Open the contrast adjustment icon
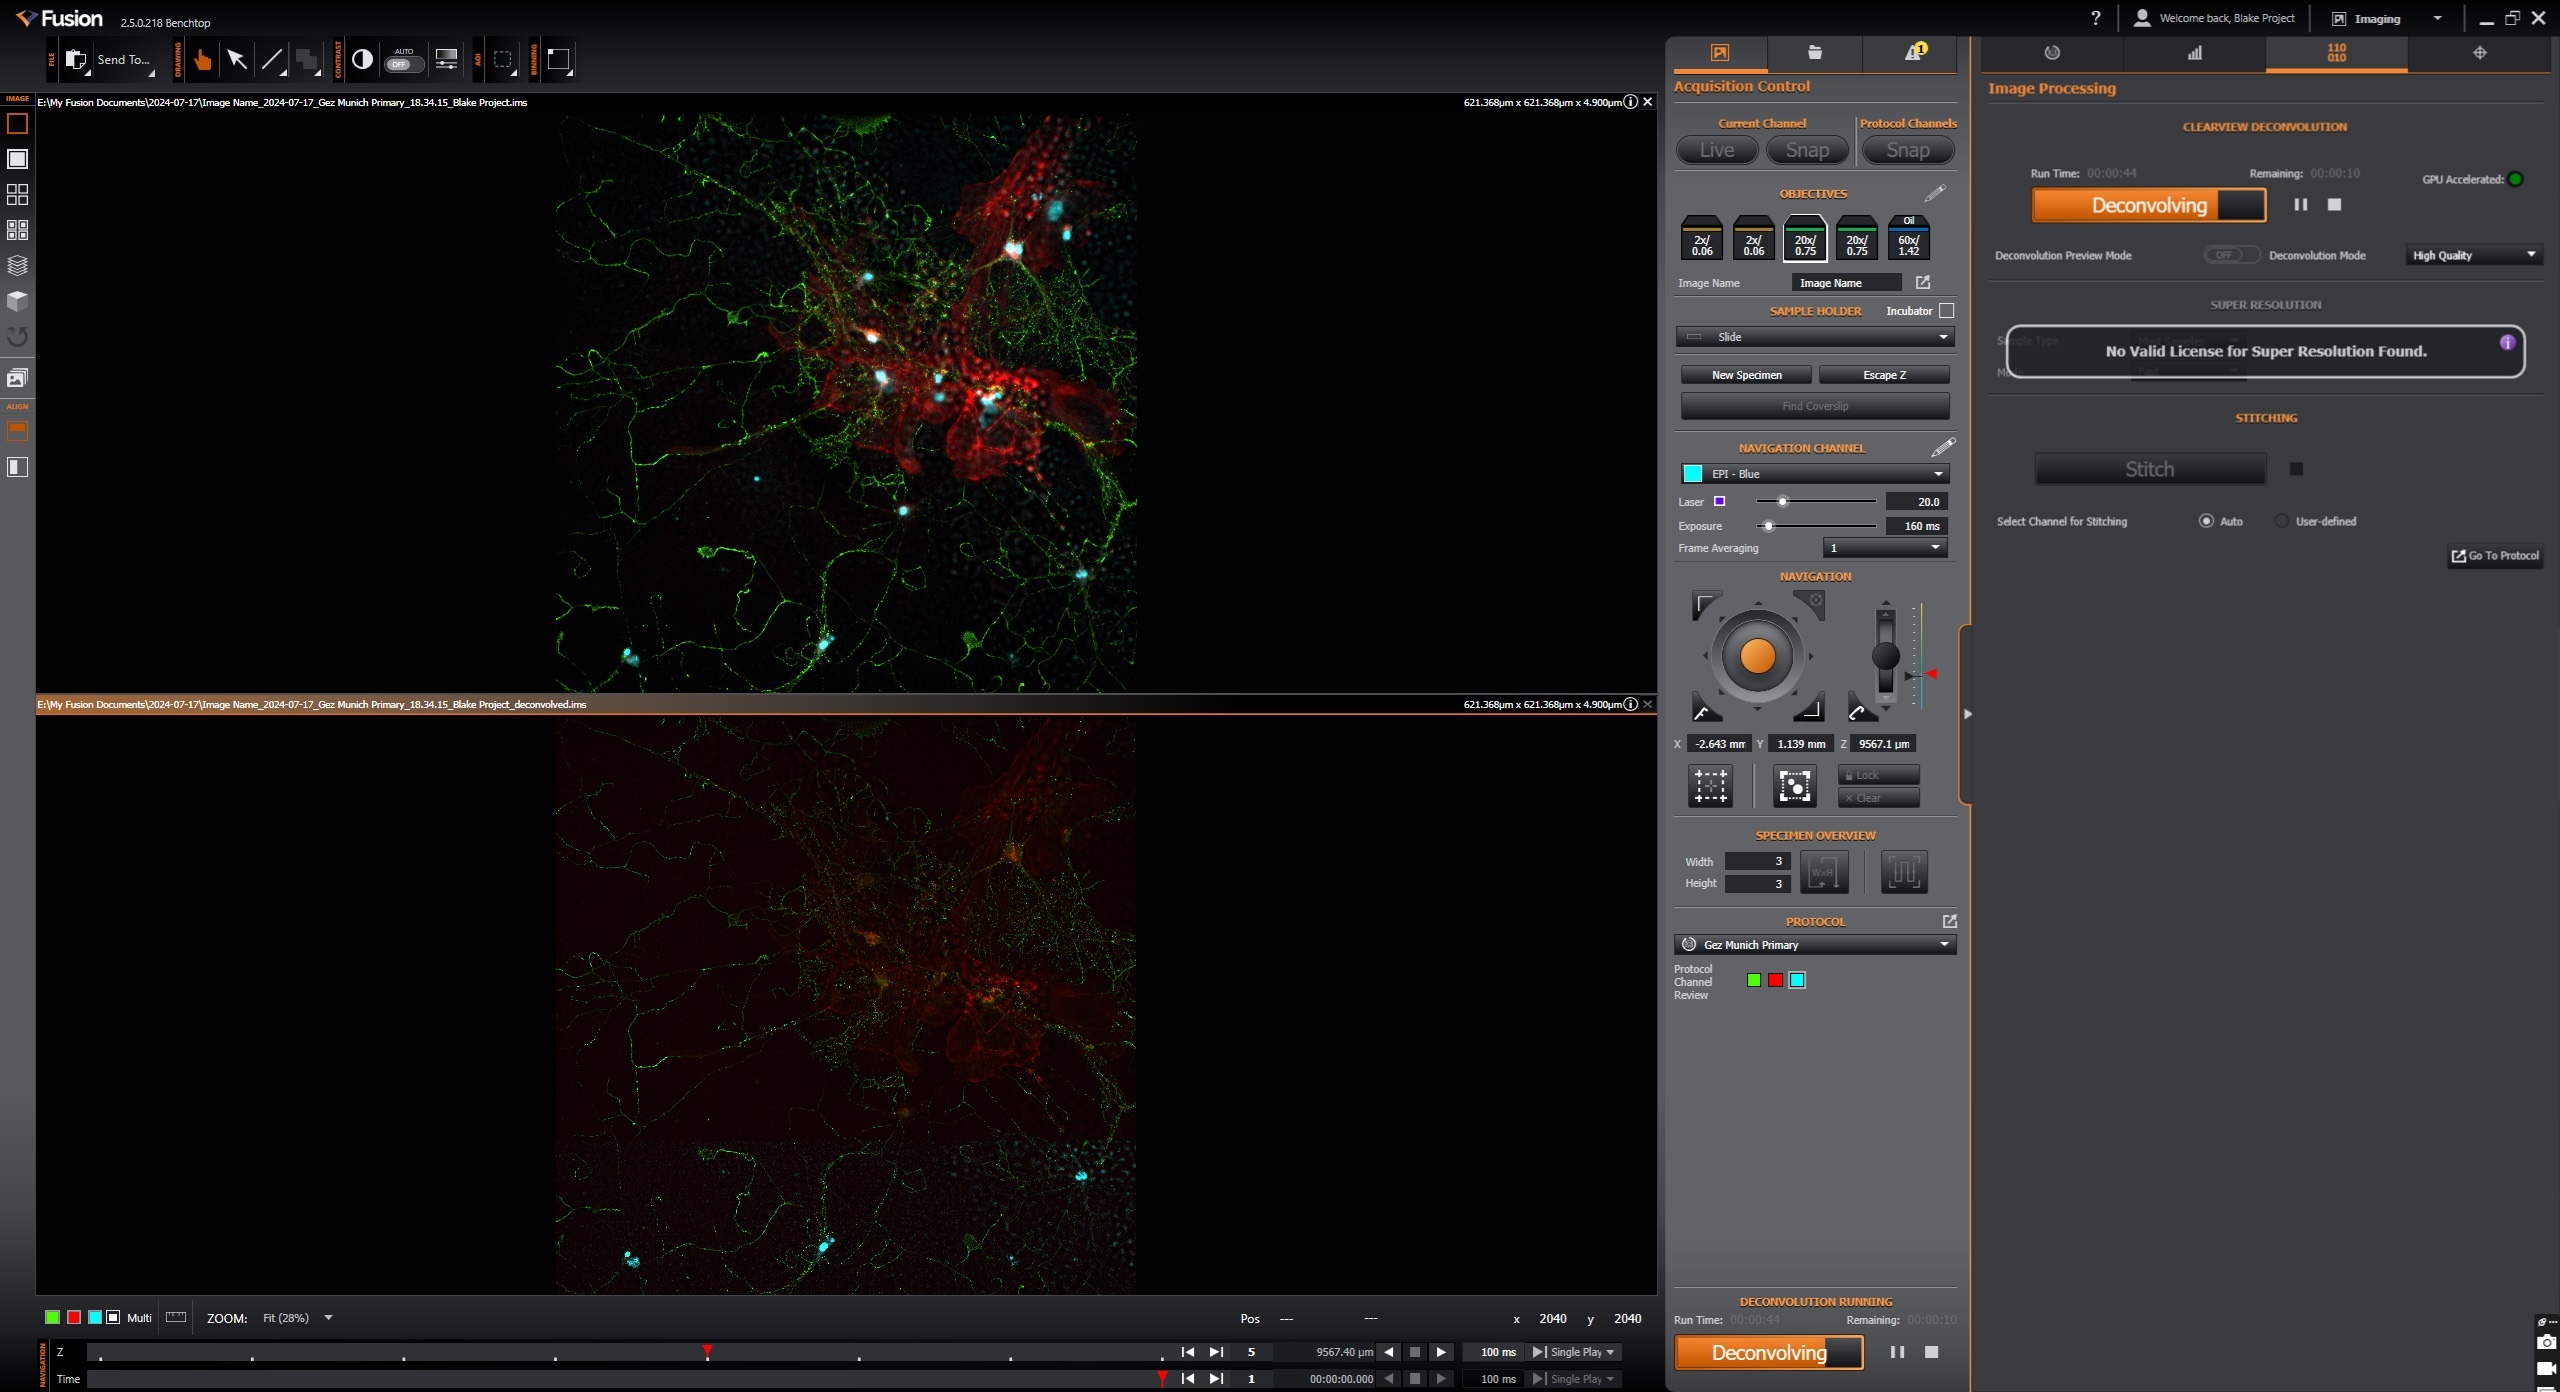The width and height of the screenshot is (2560, 1392). pos(363,60)
